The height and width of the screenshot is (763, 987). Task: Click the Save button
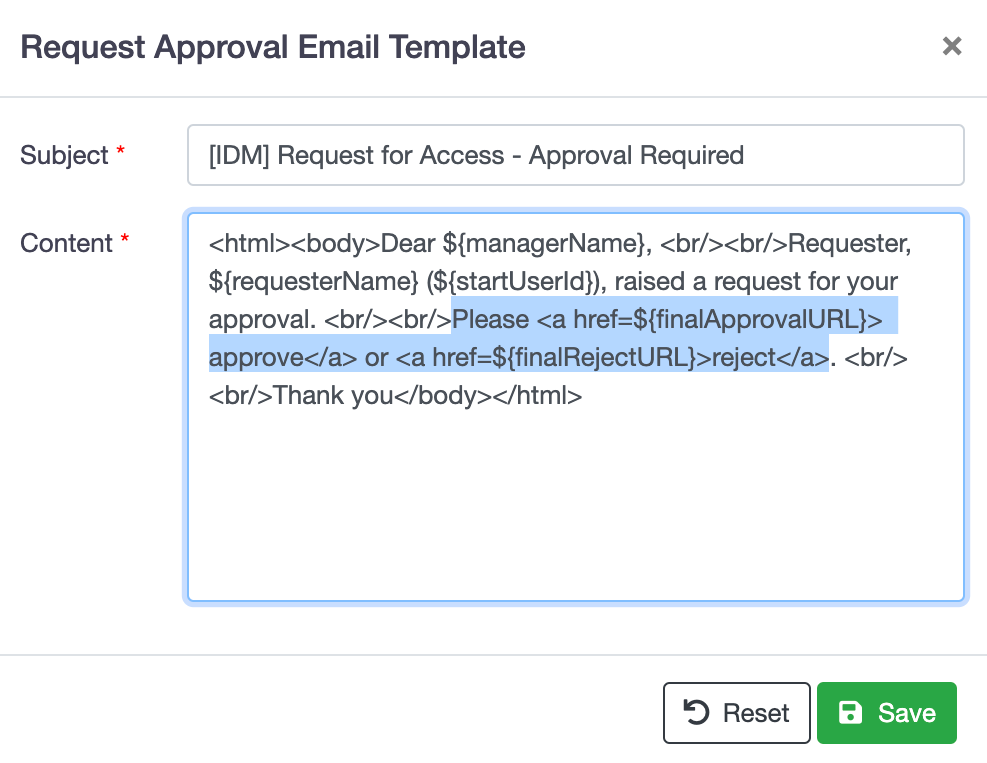click(886, 713)
